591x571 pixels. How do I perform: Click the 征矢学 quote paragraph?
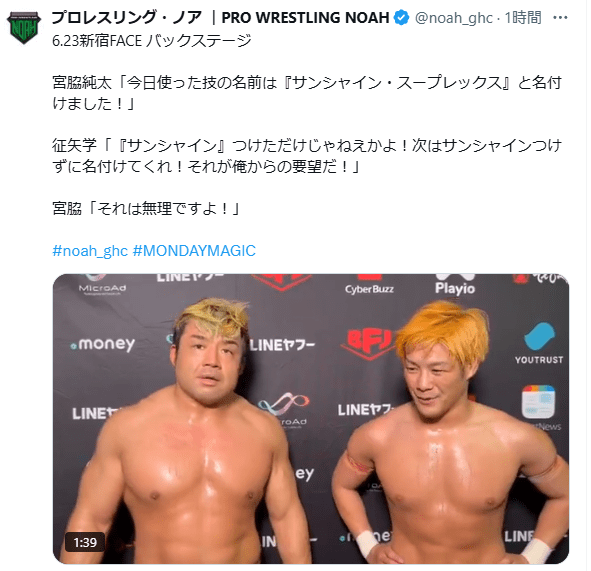pos(307,156)
